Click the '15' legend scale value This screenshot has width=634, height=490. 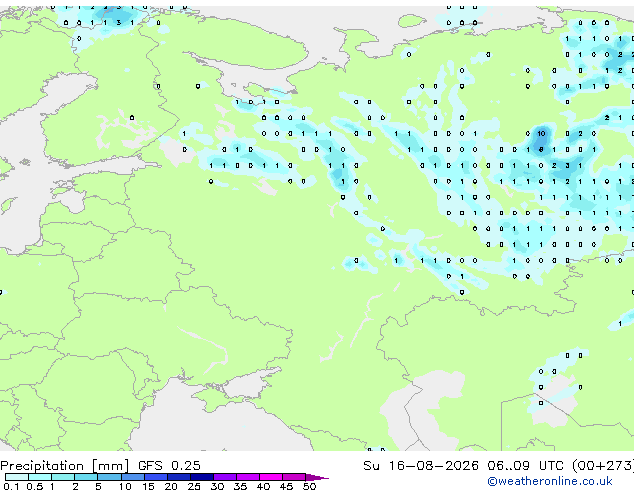point(148,486)
